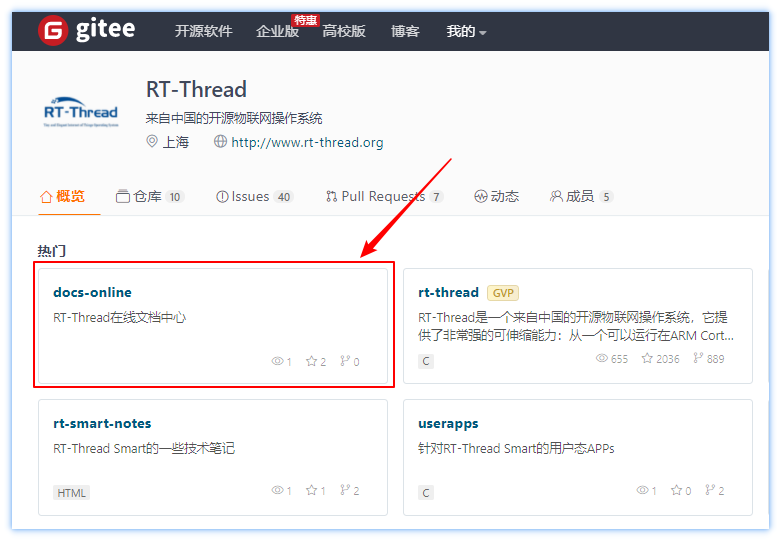Switch to the 成员 tab
781x541 pixels.
pos(581,196)
